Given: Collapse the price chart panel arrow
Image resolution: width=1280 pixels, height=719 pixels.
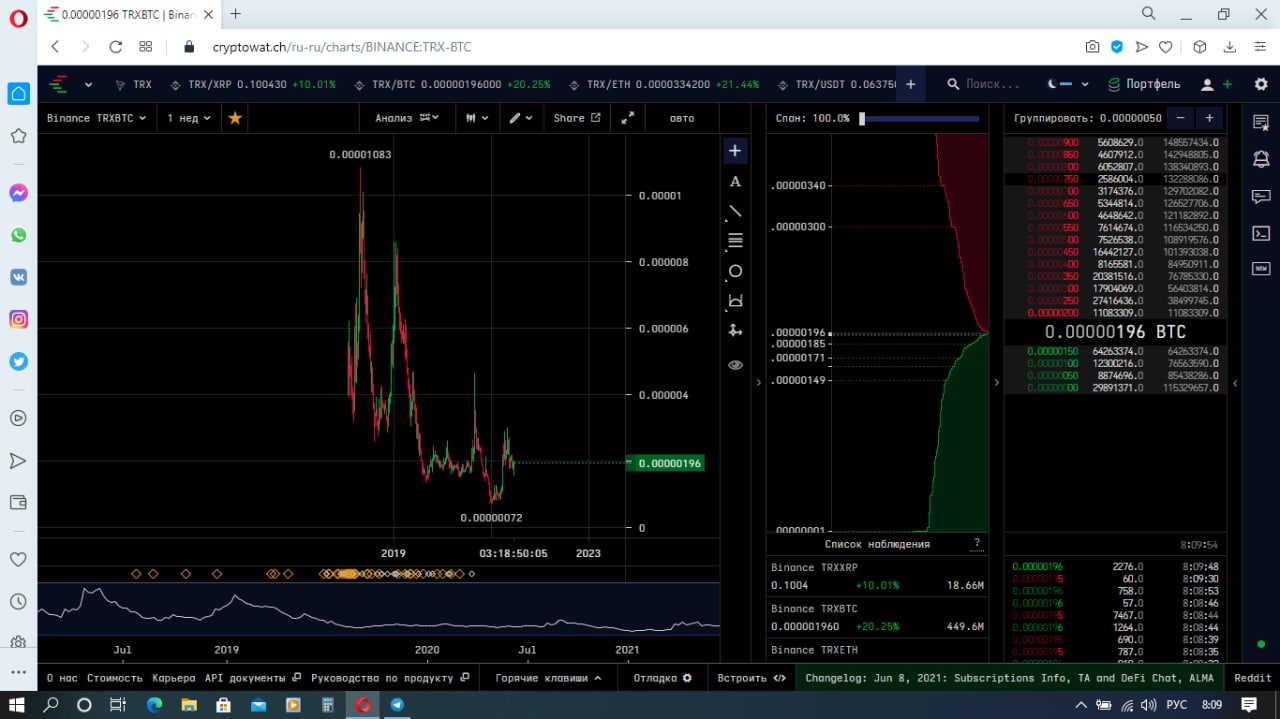Looking at the screenshot, I should [758, 383].
